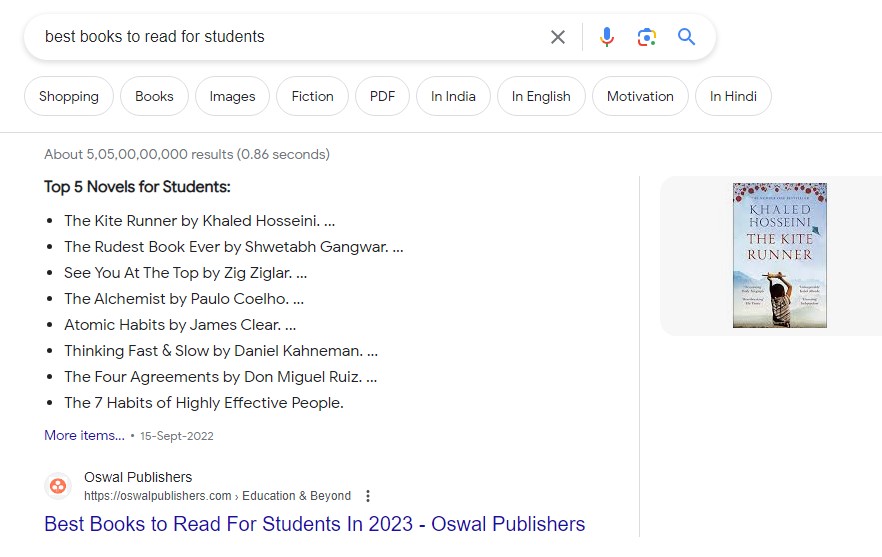Open The Kite Runner book cover thumbnail

click(780, 255)
